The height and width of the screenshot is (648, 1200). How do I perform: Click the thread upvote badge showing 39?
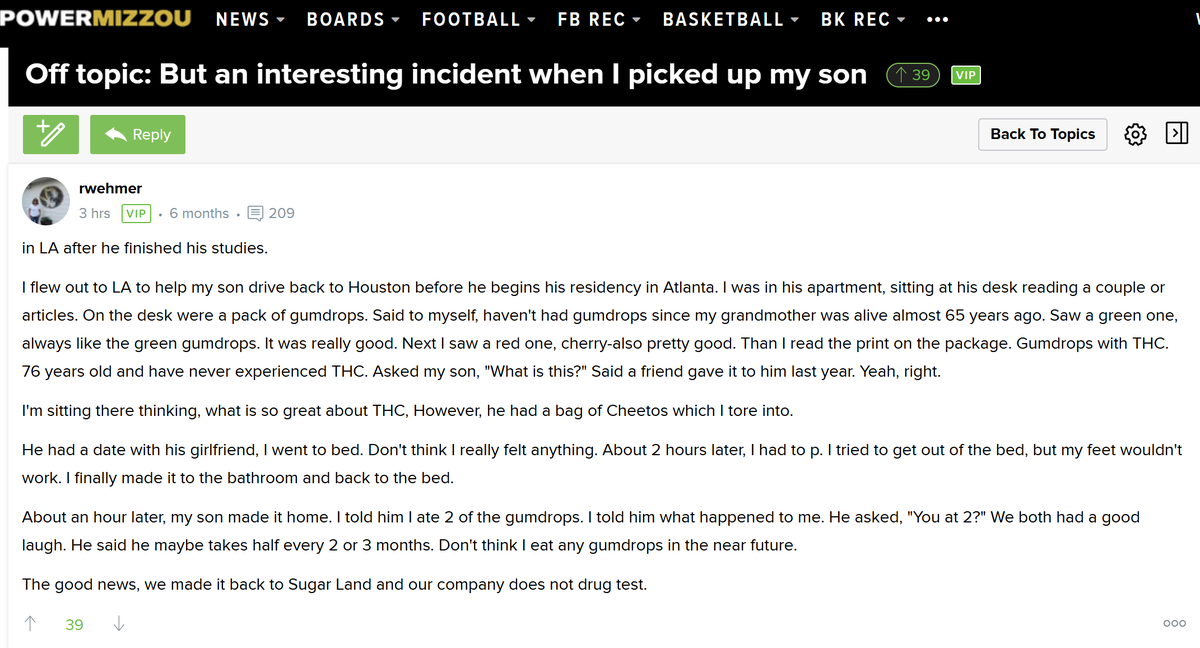[913, 75]
